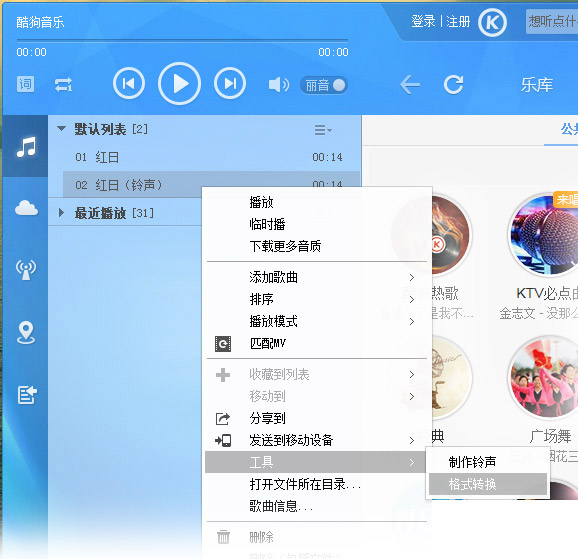Collapse the 默认列表 playlist
The width and height of the screenshot is (578, 559).
[61, 129]
